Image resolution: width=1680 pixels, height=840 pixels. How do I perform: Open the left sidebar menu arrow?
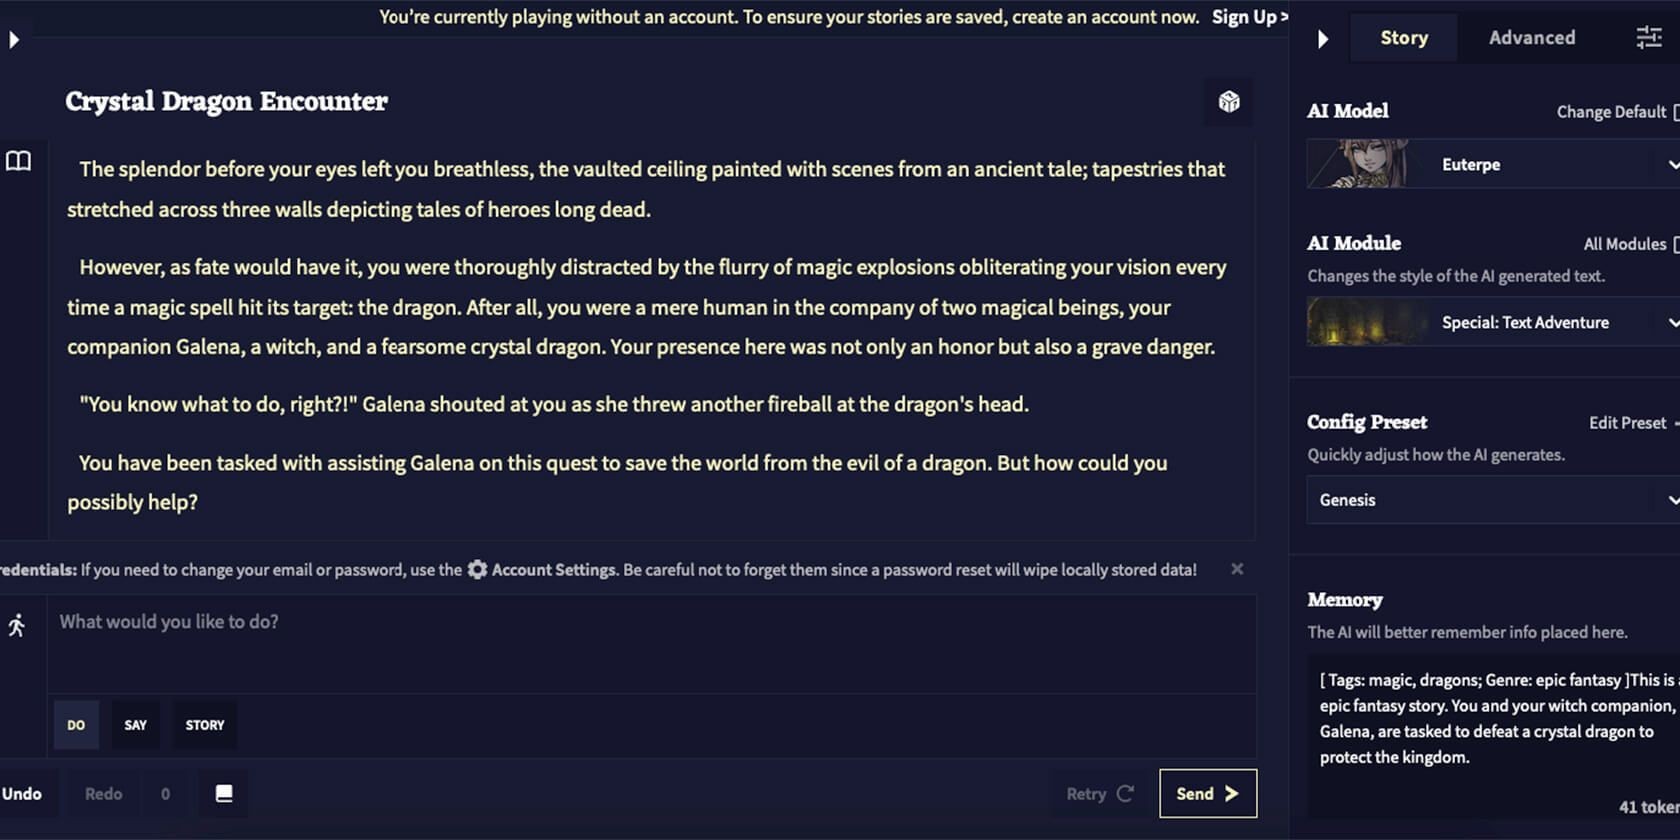coord(14,40)
